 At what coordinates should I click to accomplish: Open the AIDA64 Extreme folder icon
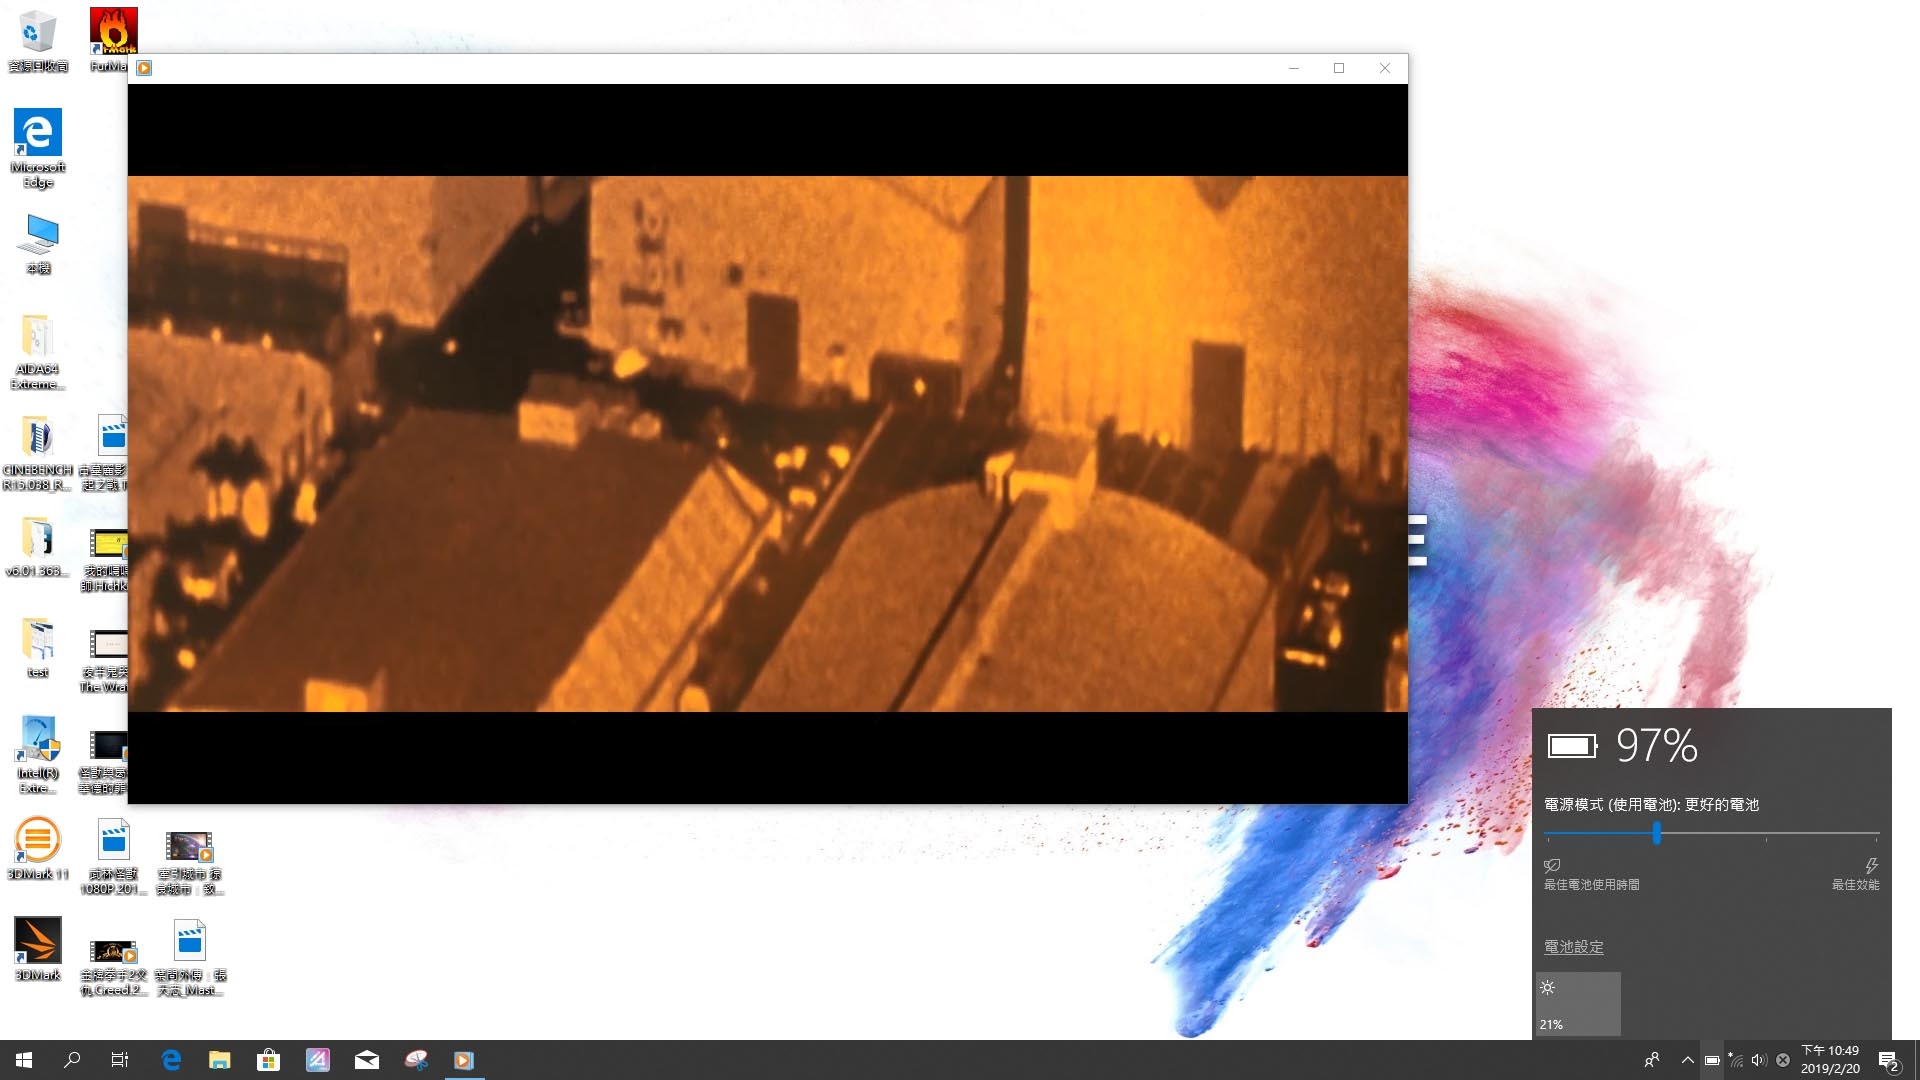coord(38,352)
